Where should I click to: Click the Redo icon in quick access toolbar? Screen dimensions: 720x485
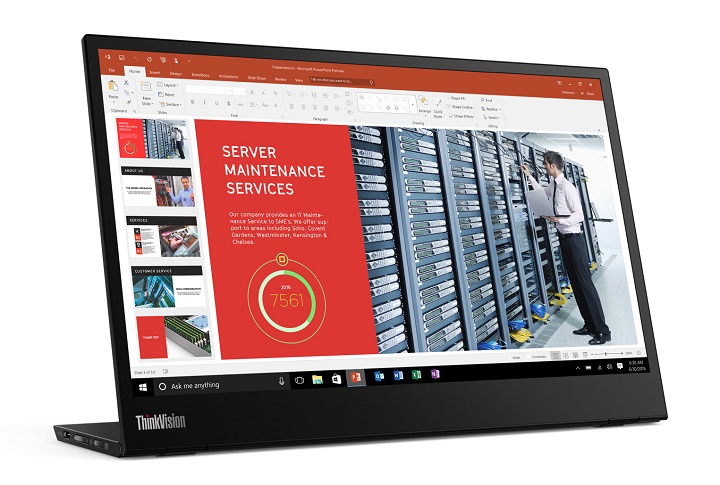[149, 59]
